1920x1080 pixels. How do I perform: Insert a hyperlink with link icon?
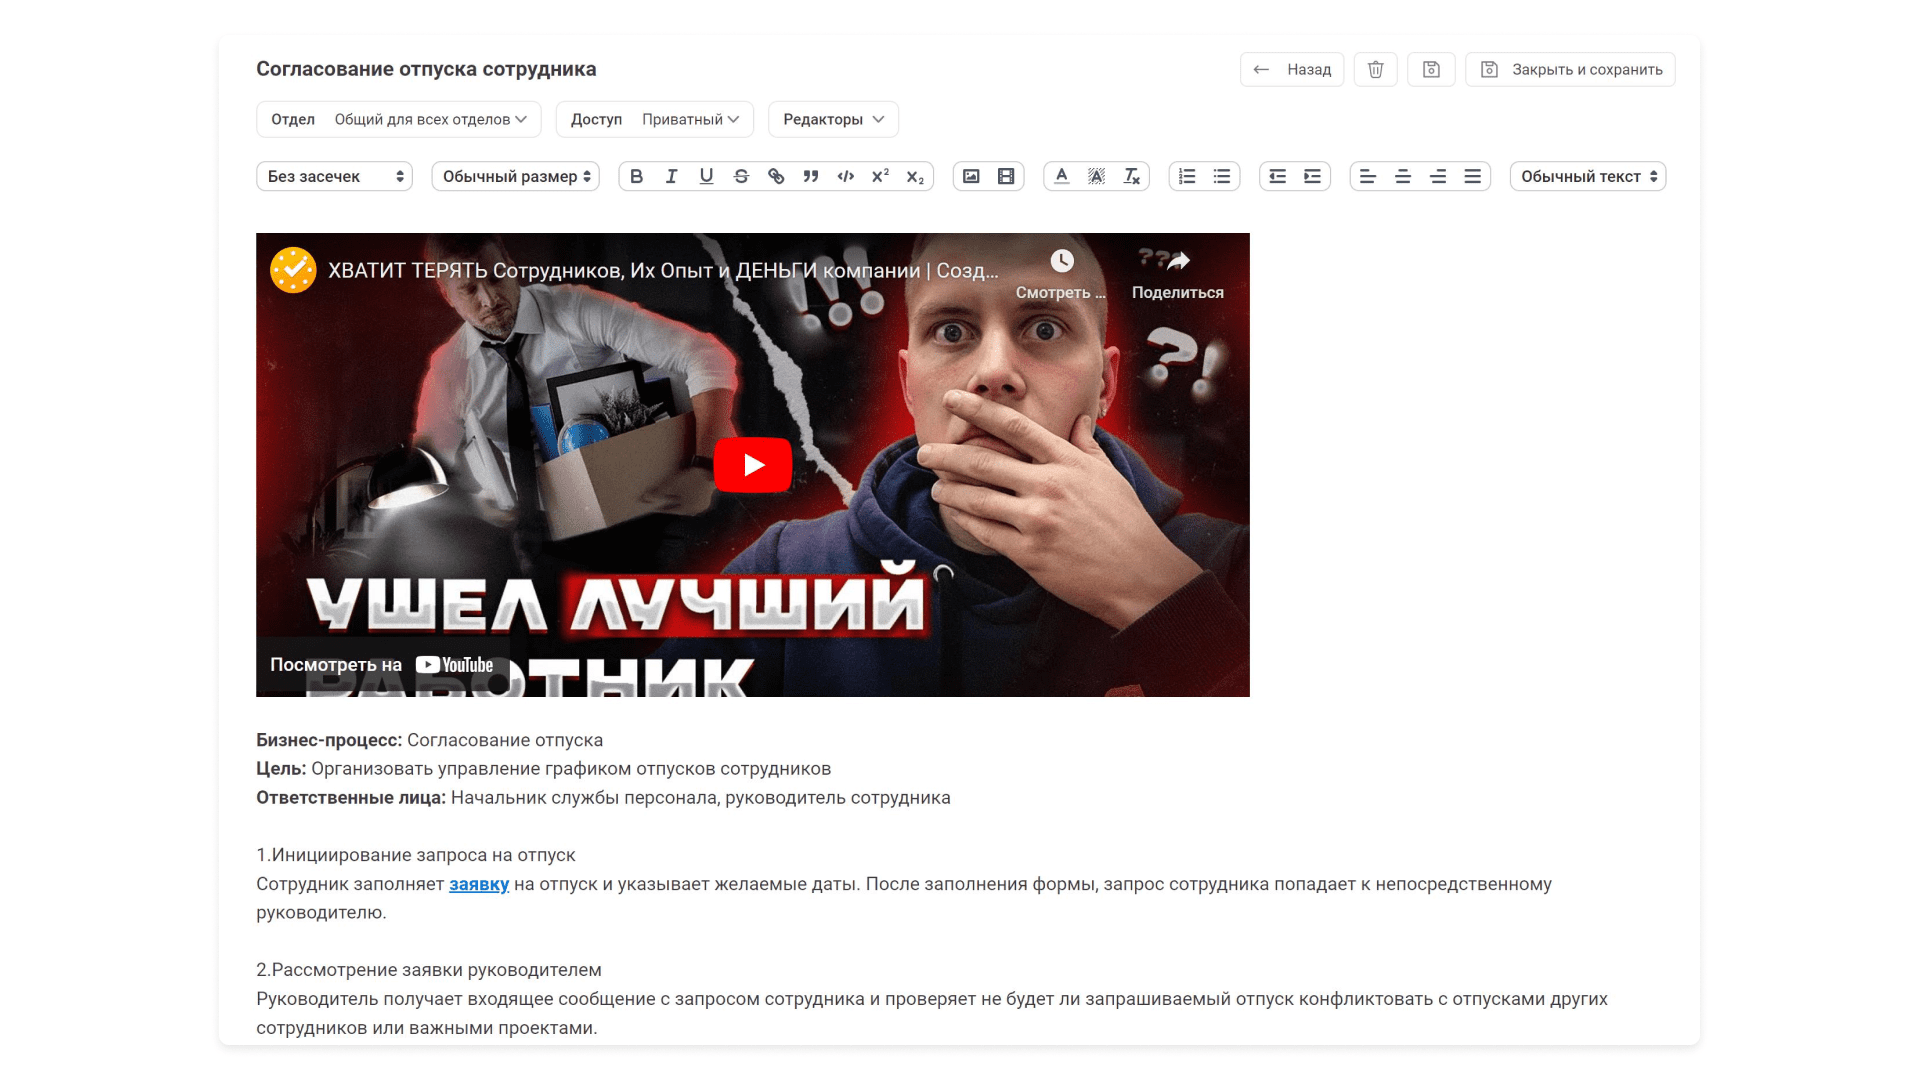pyautogui.click(x=776, y=176)
